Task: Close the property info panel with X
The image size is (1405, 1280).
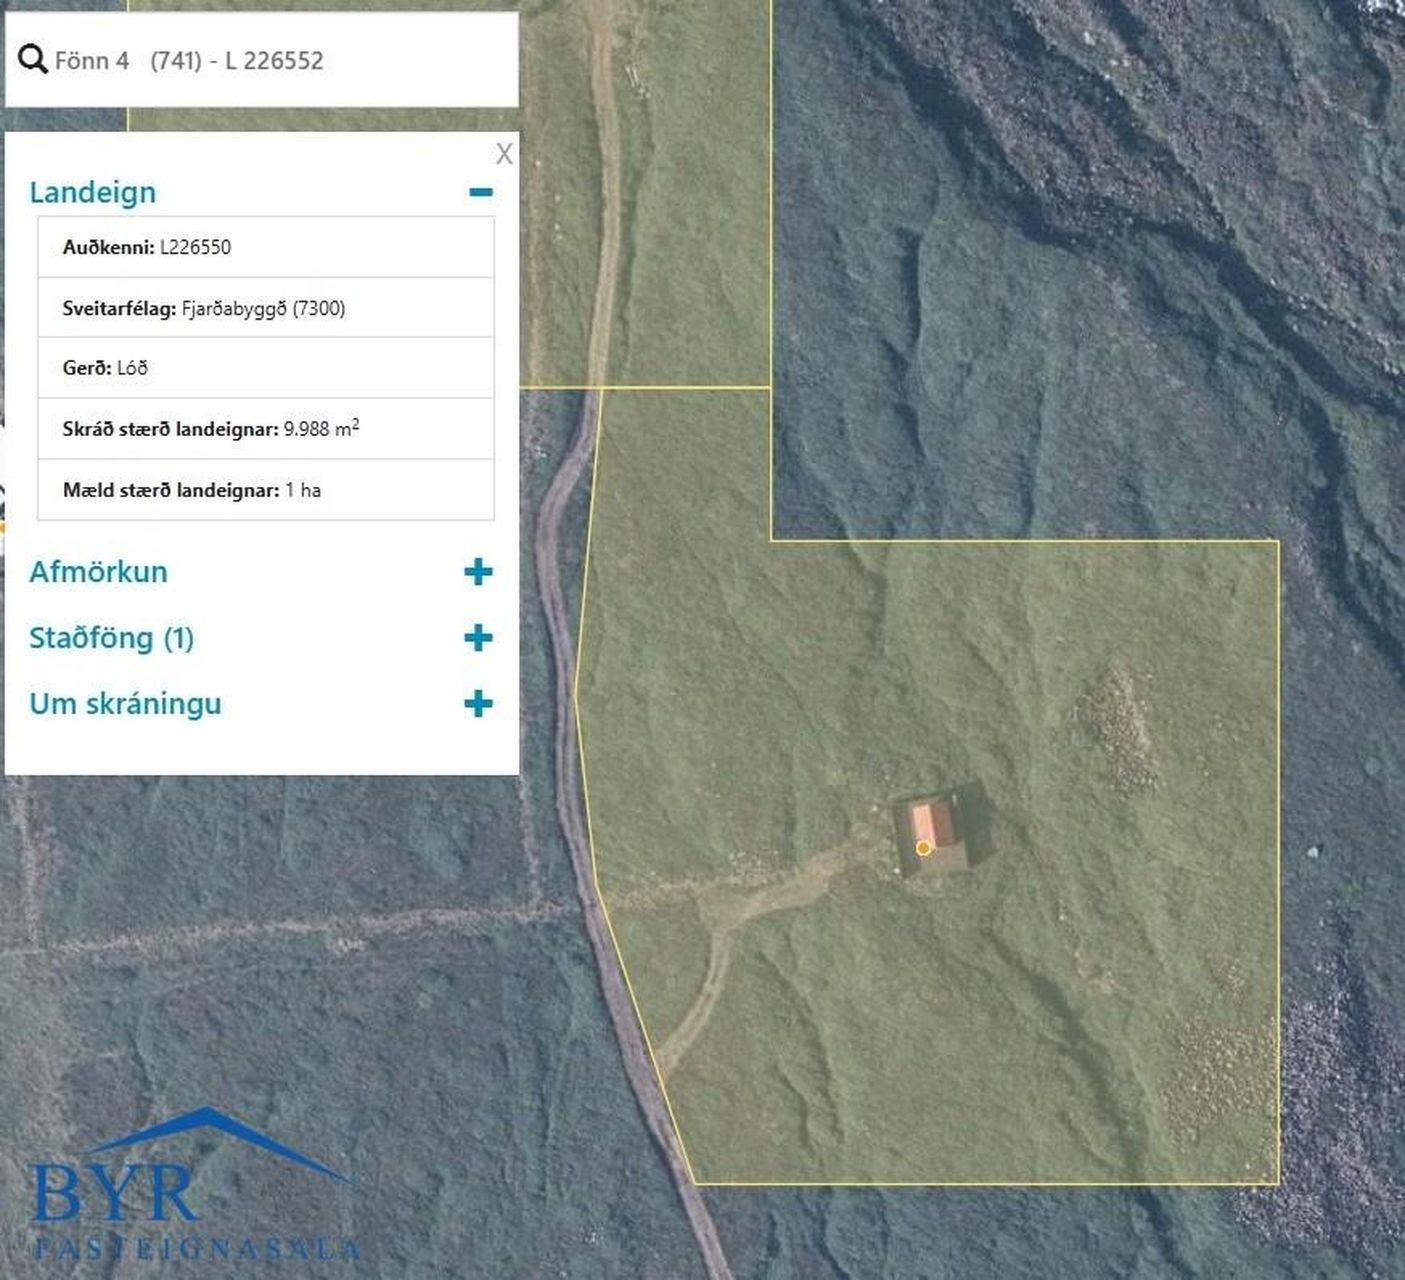Action: (x=504, y=154)
